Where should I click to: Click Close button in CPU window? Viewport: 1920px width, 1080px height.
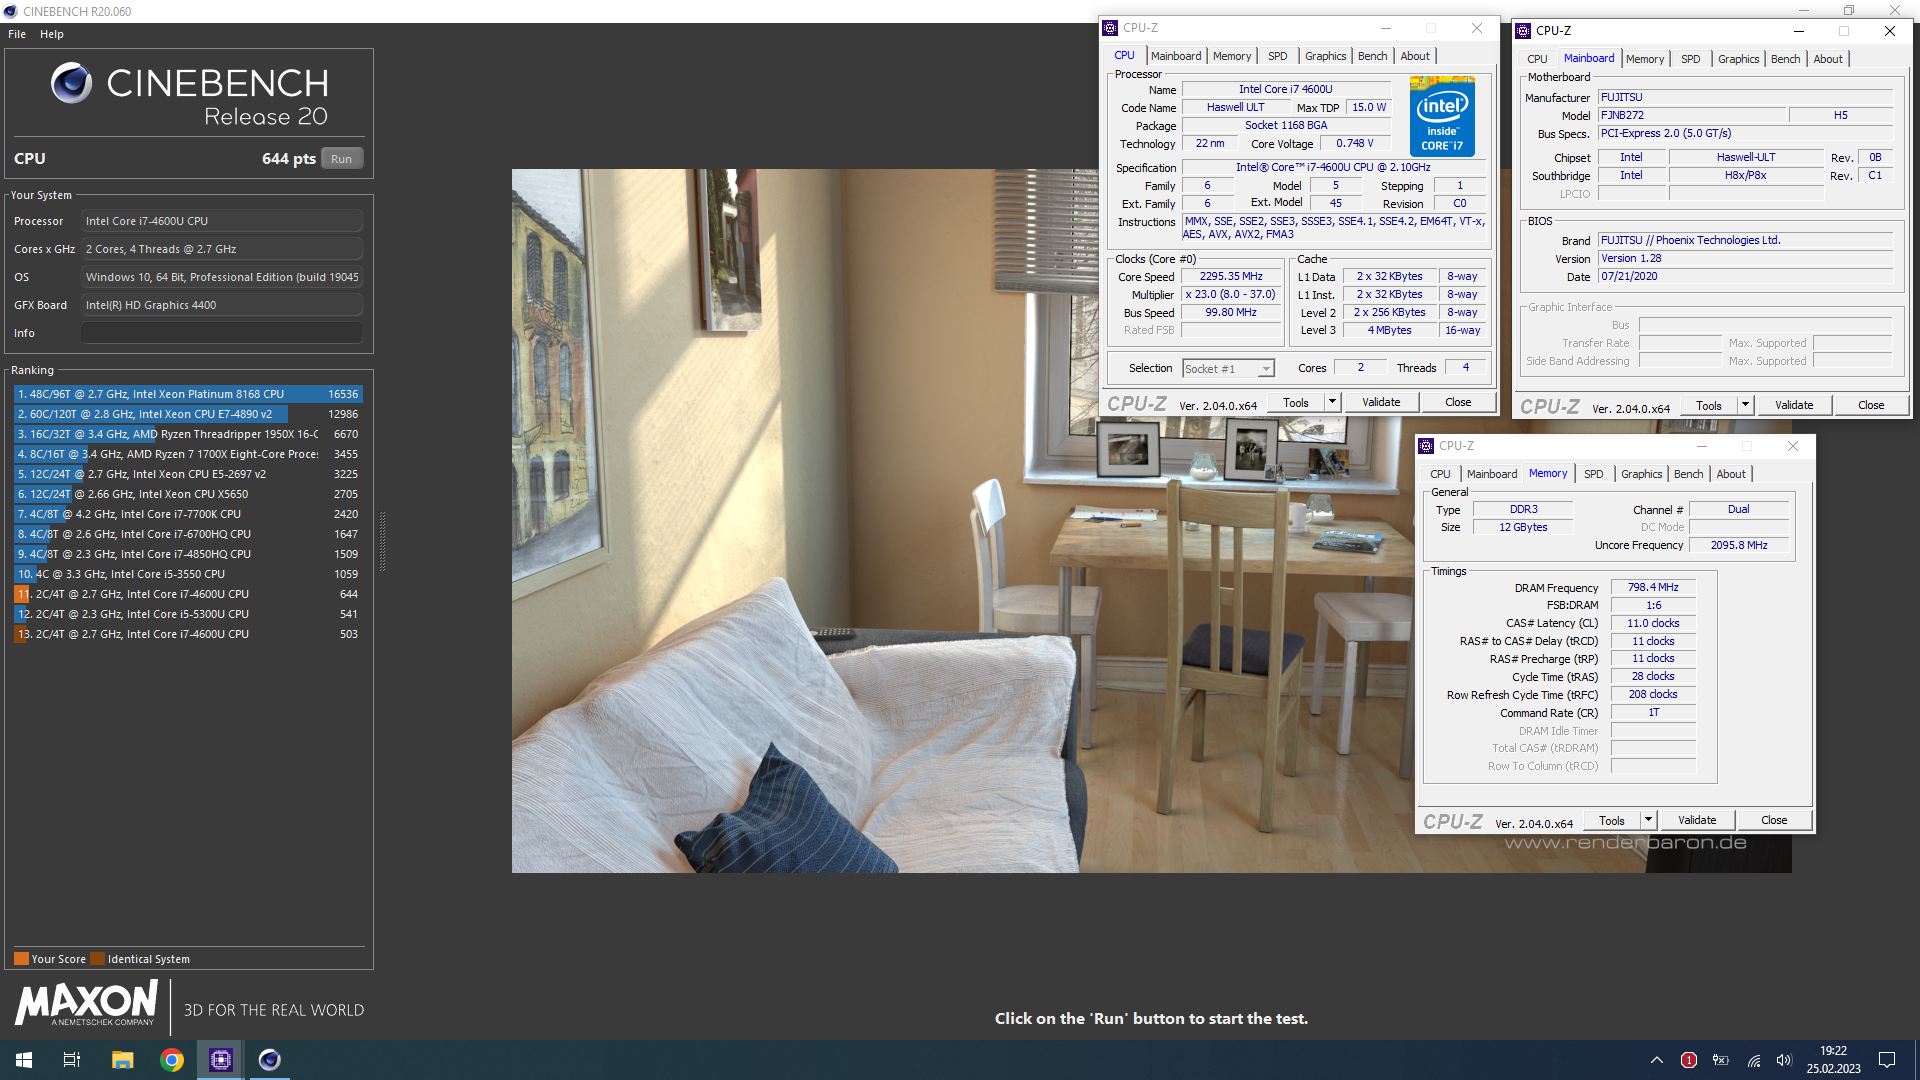pos(1458,402)
